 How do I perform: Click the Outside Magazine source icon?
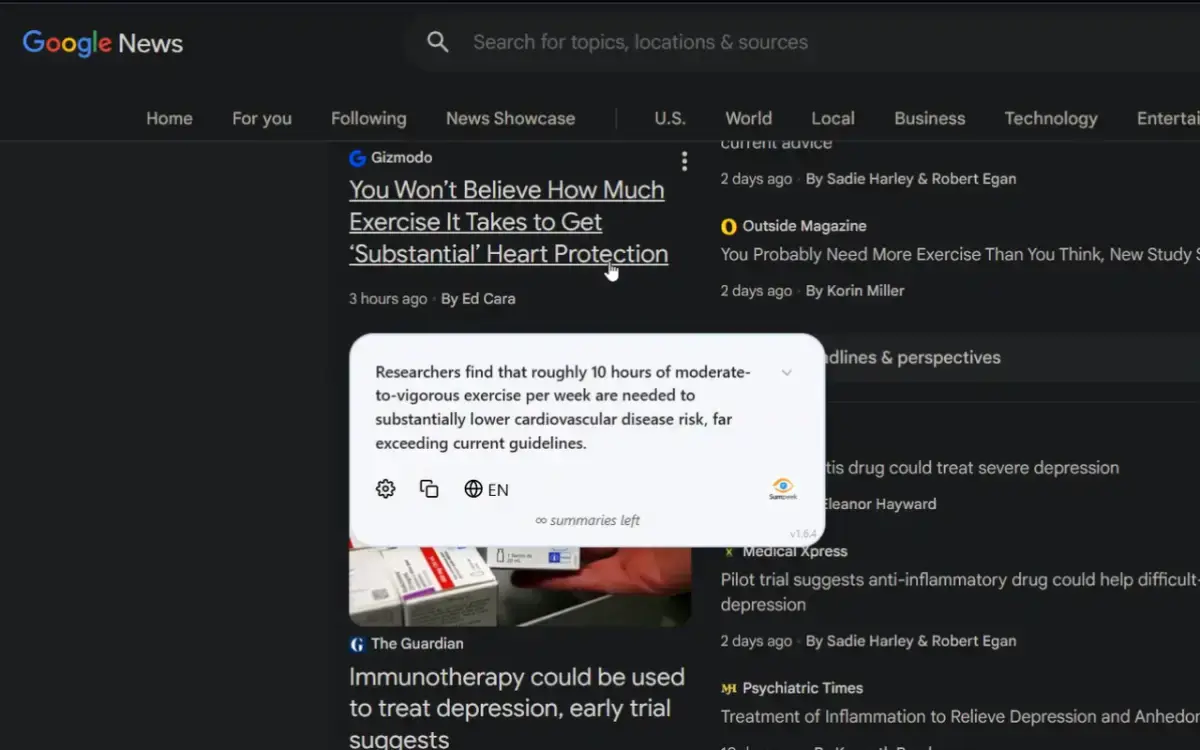pyautogui.click(x=729, y=226)
